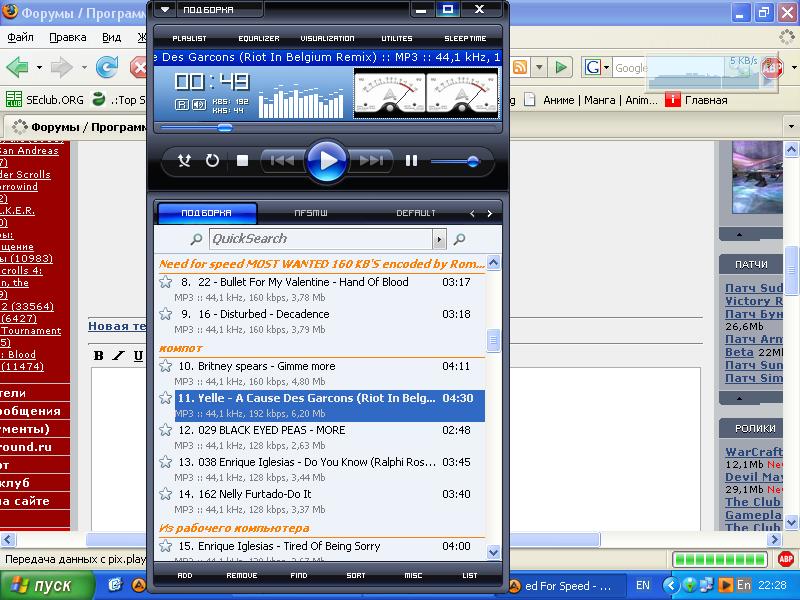The width and height of the screenshot is (800, 600).
Task: Go back to the previous track
Action: point(282,160)
